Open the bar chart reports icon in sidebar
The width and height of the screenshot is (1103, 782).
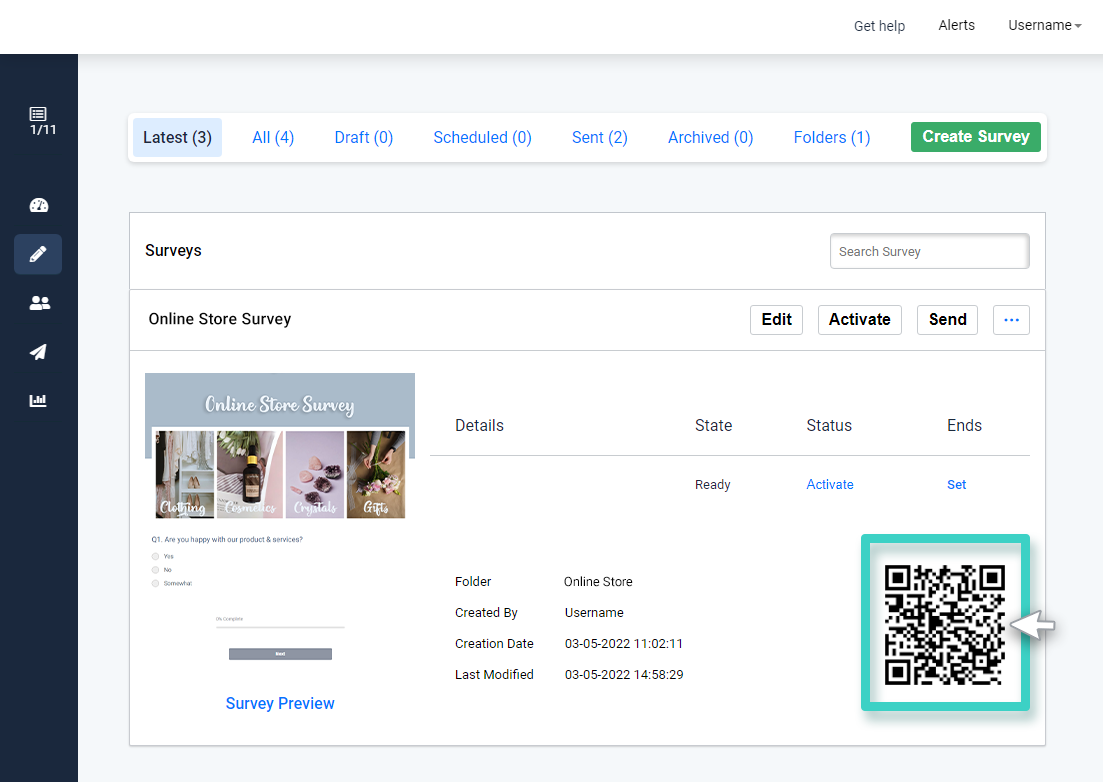pos(38,400)
